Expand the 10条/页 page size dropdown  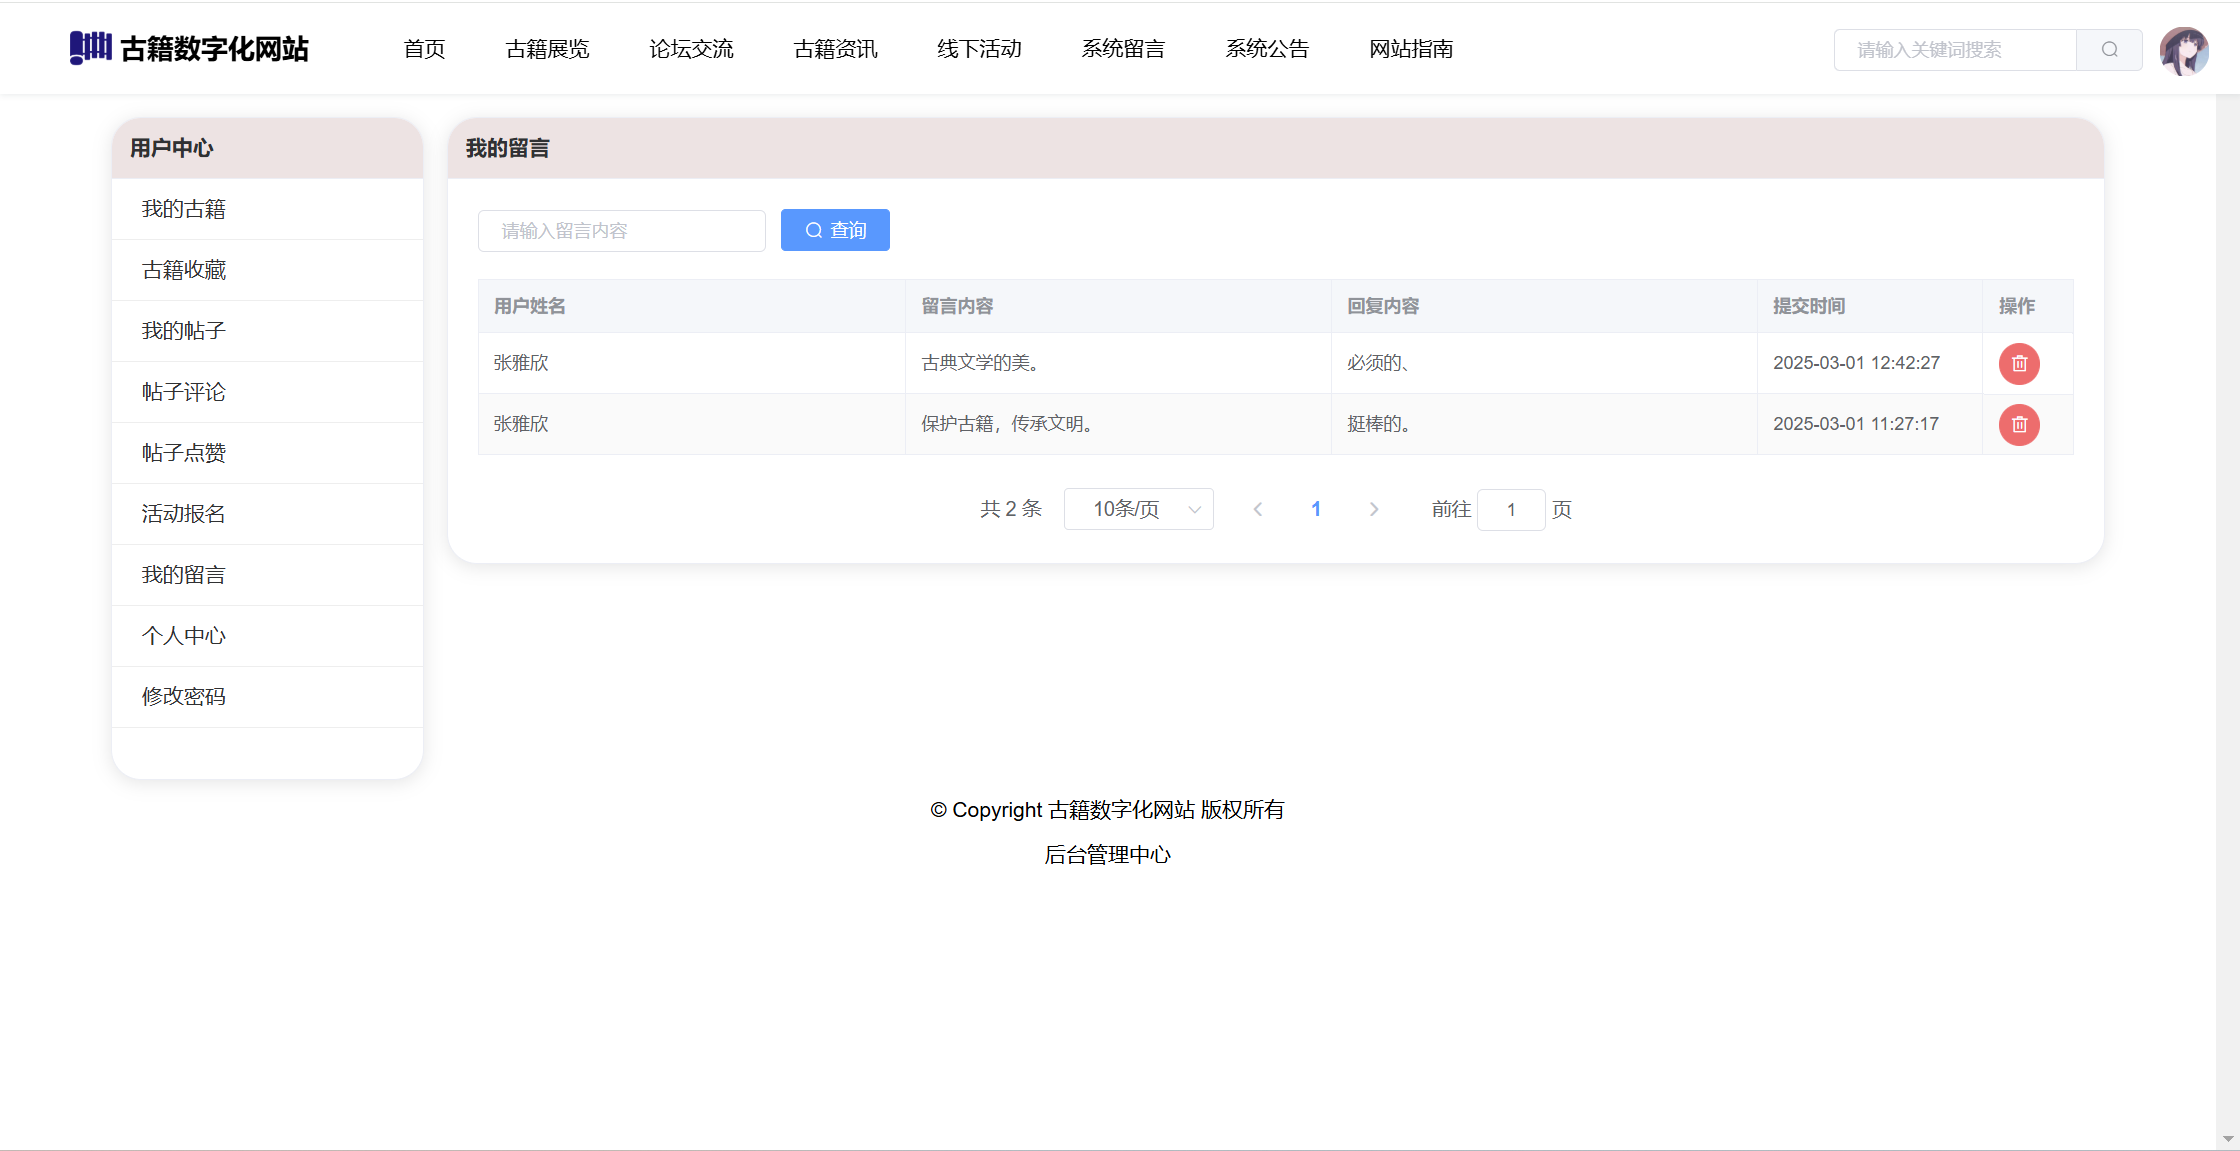[1138, 510]
